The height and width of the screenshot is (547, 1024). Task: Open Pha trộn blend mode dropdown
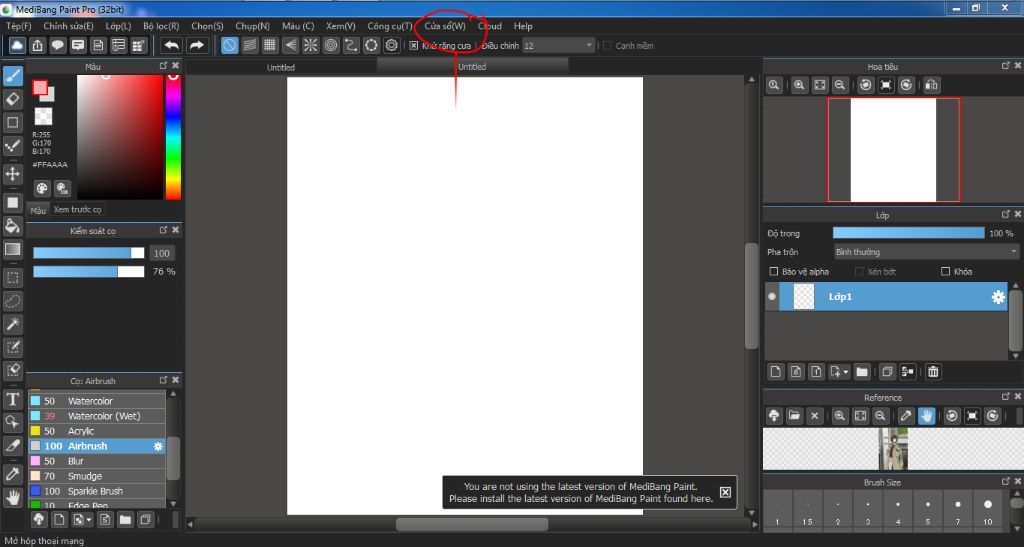coord(926,252)
